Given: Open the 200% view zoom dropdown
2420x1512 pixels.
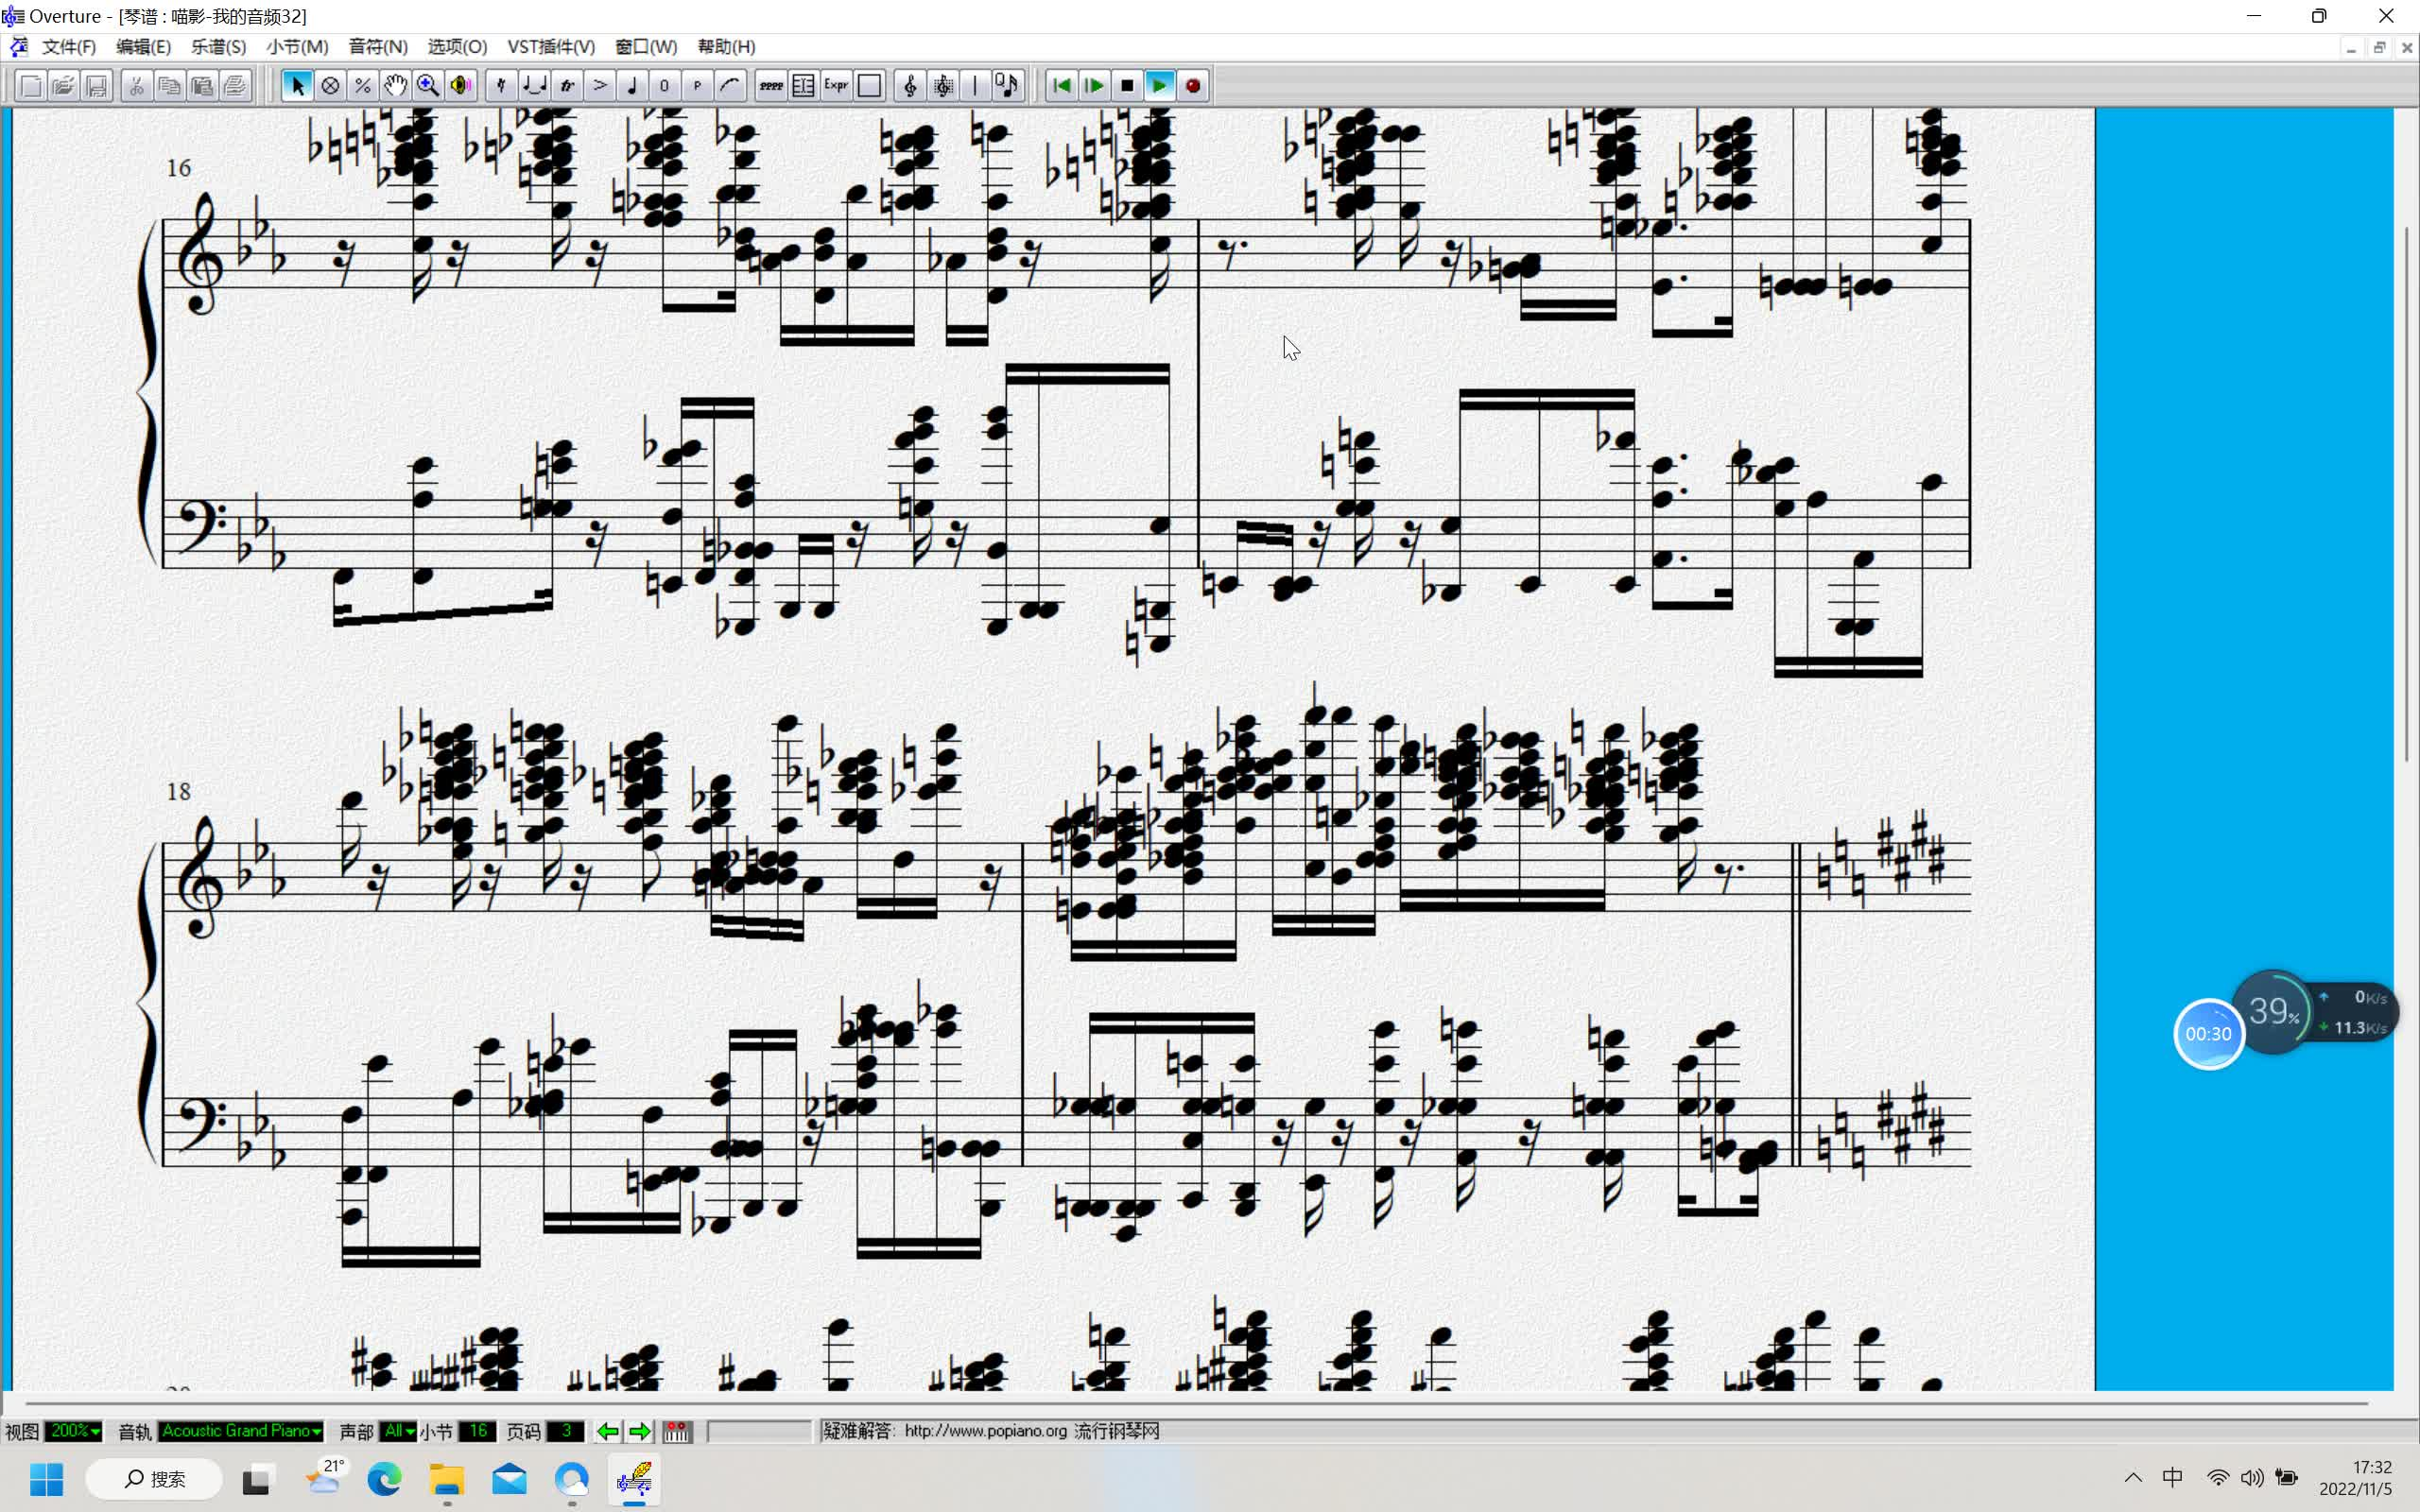Looking at the screenshot, I should (x=74, y=1431).
